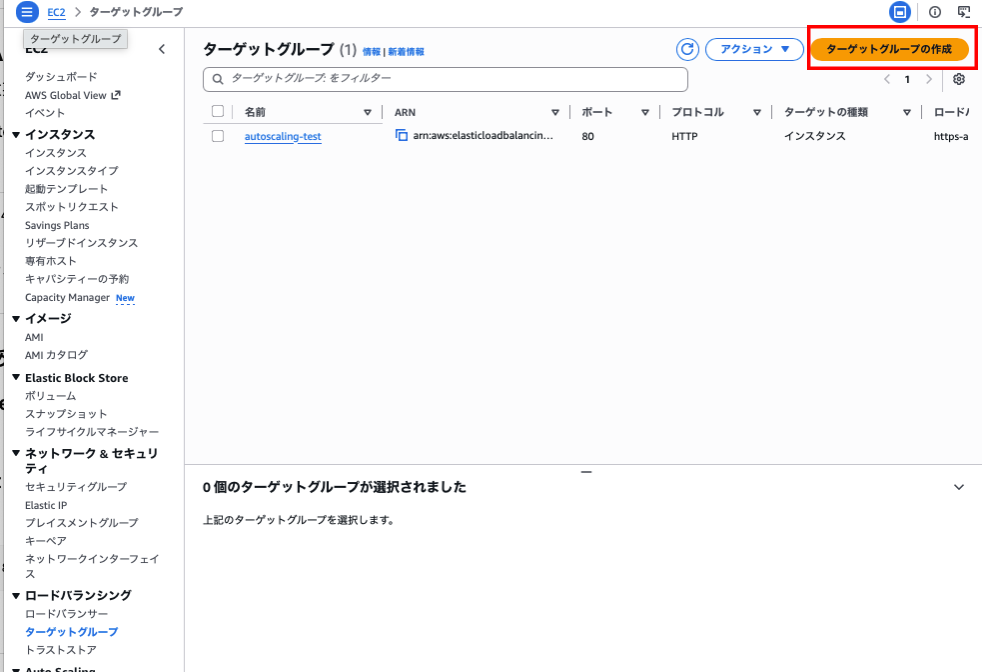Click ターゲットグループの作成 button
Screen dimensions: 982x672
pos(889,49)
